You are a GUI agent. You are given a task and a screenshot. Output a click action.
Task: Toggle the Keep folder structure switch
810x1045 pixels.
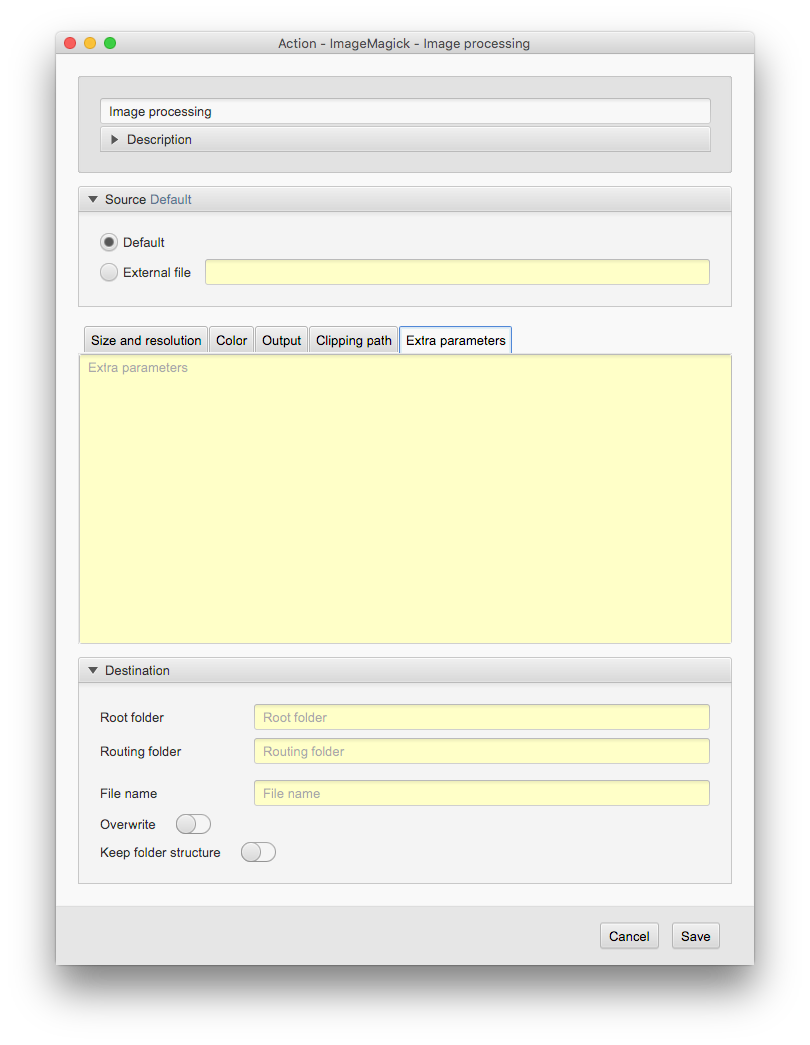click(x=258, y=852)
